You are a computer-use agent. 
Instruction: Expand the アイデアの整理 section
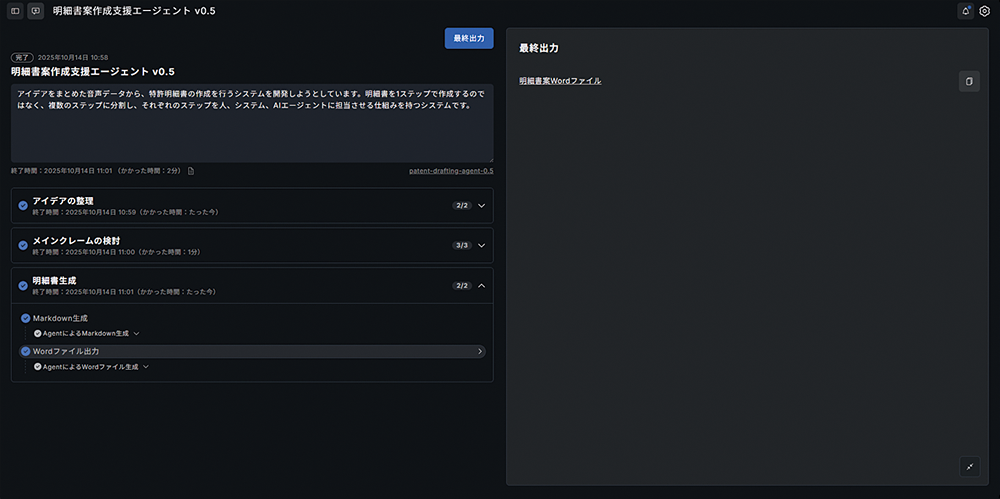coord(481,206)
